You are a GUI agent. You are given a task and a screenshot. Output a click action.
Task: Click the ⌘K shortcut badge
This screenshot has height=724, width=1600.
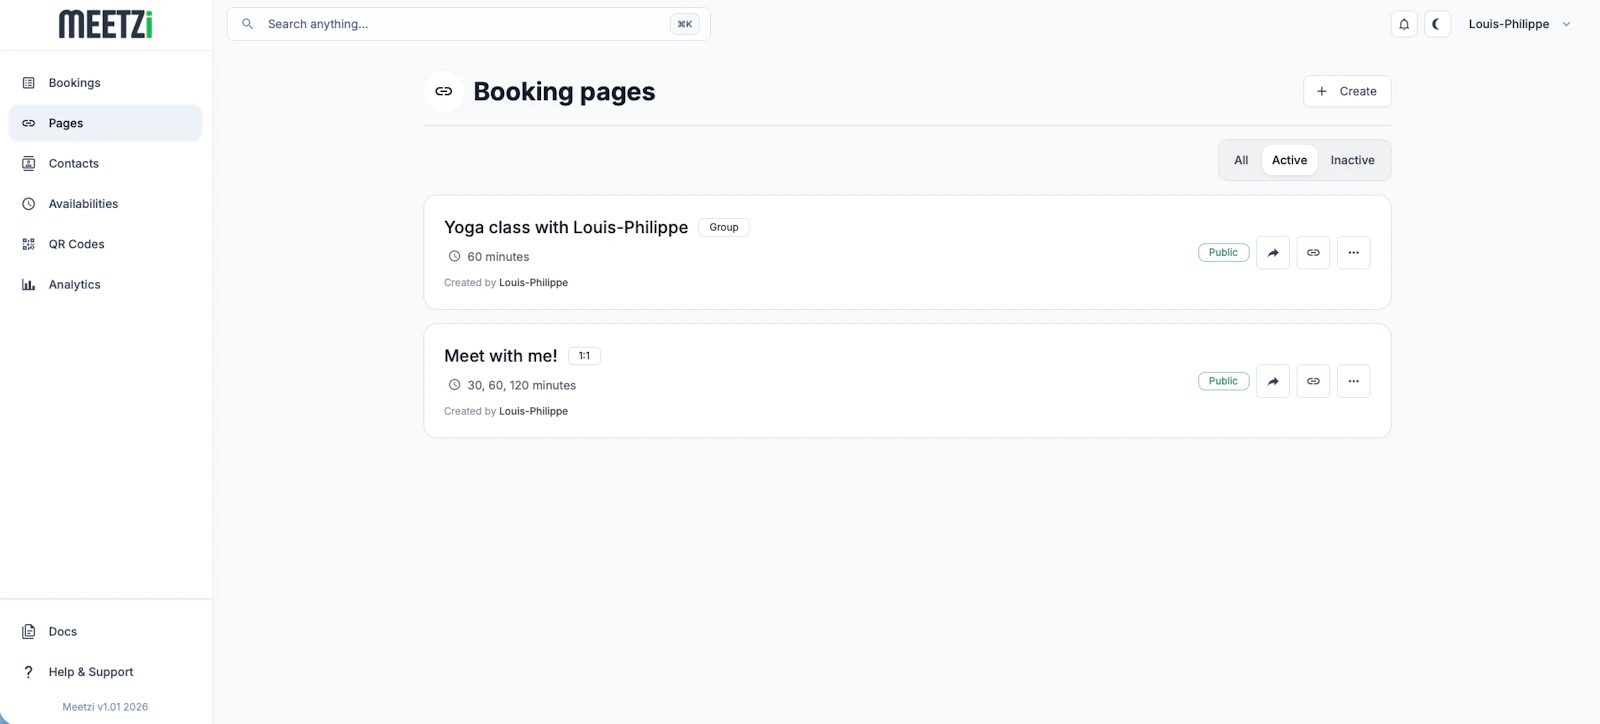pos(685,24)
